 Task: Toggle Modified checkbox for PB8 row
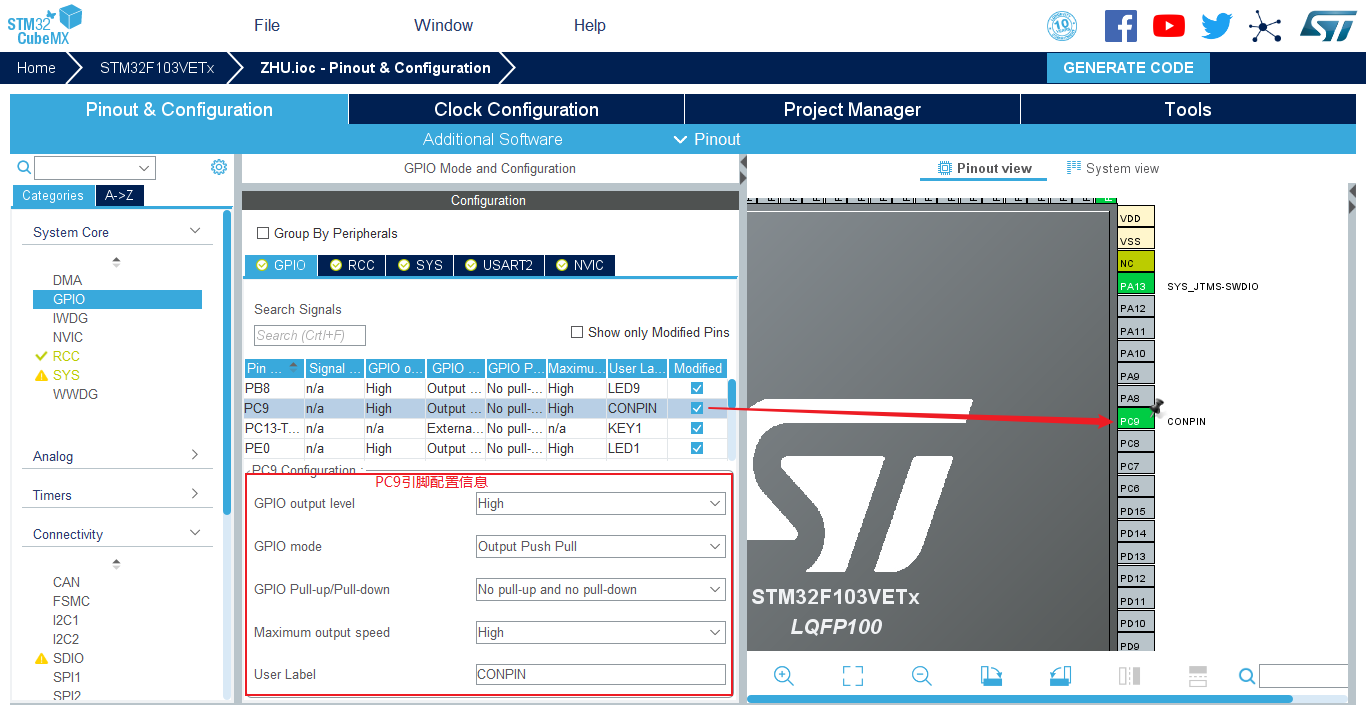coord(697,388)
